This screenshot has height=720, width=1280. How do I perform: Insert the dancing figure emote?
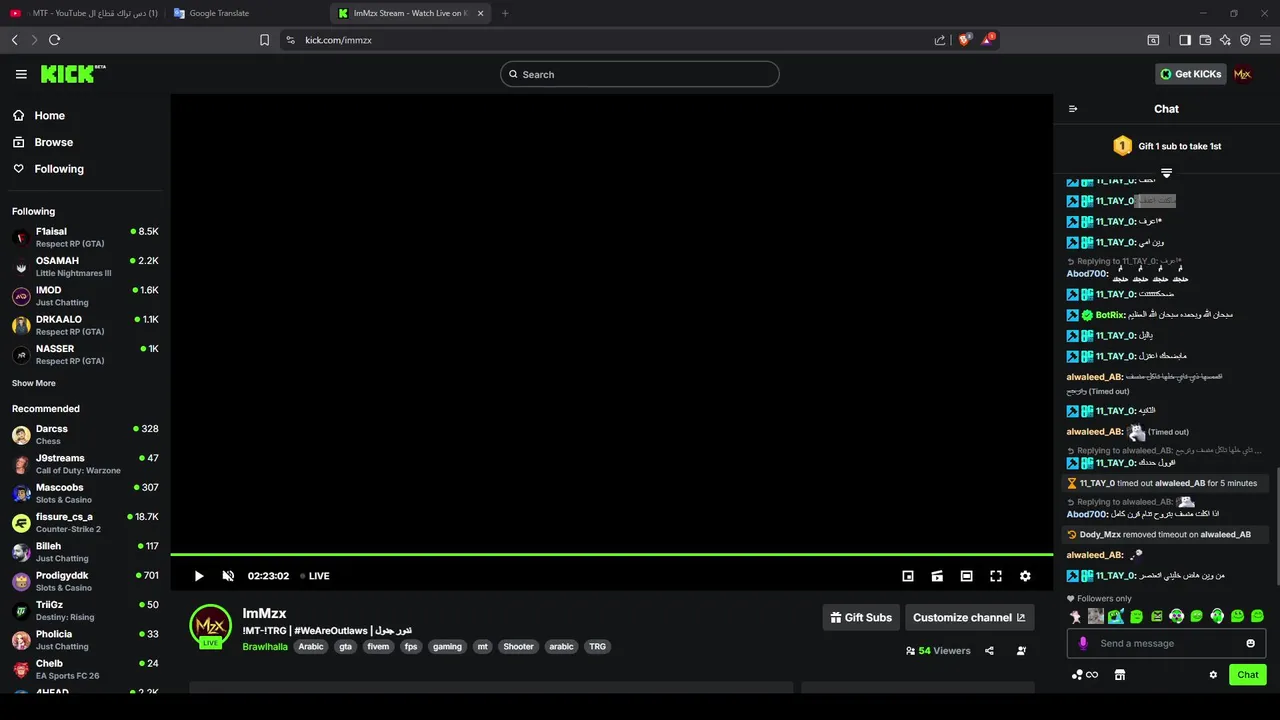[x=1076, y=616]
